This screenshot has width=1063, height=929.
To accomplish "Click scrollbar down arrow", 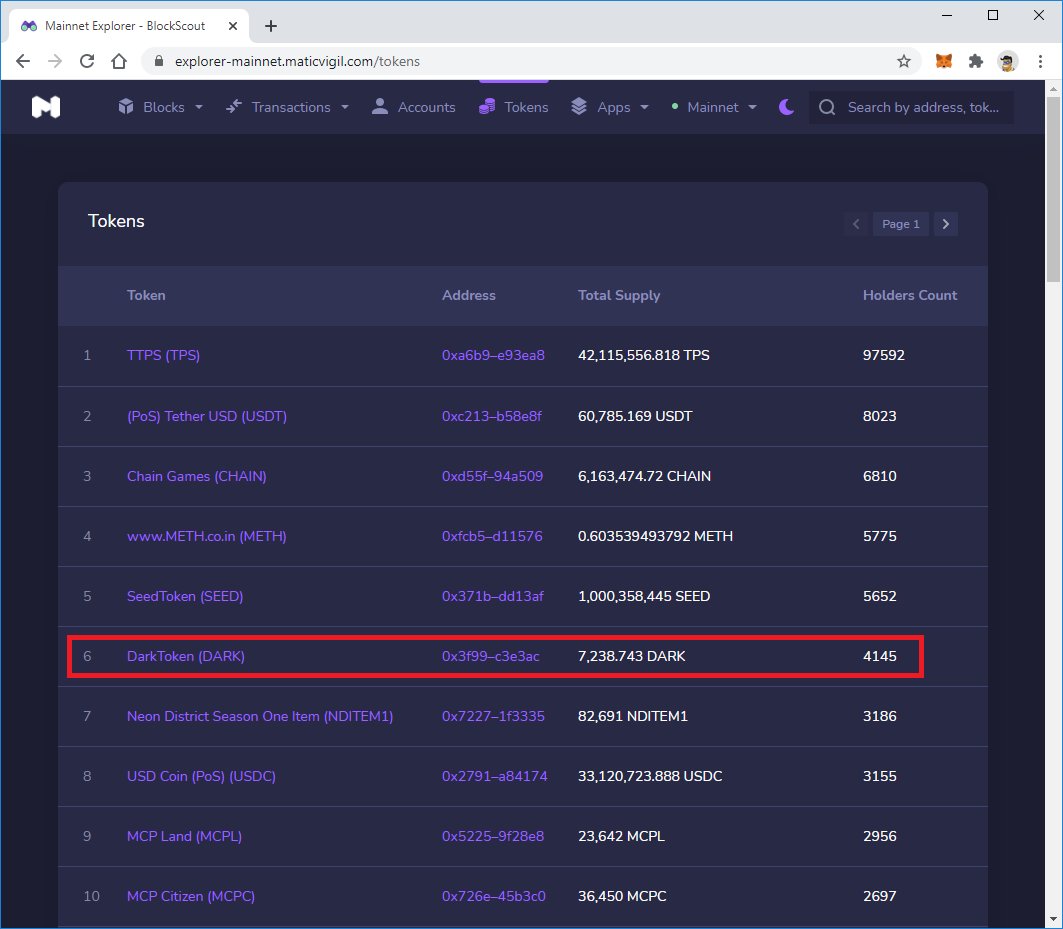I will (x=1053, y=920).
